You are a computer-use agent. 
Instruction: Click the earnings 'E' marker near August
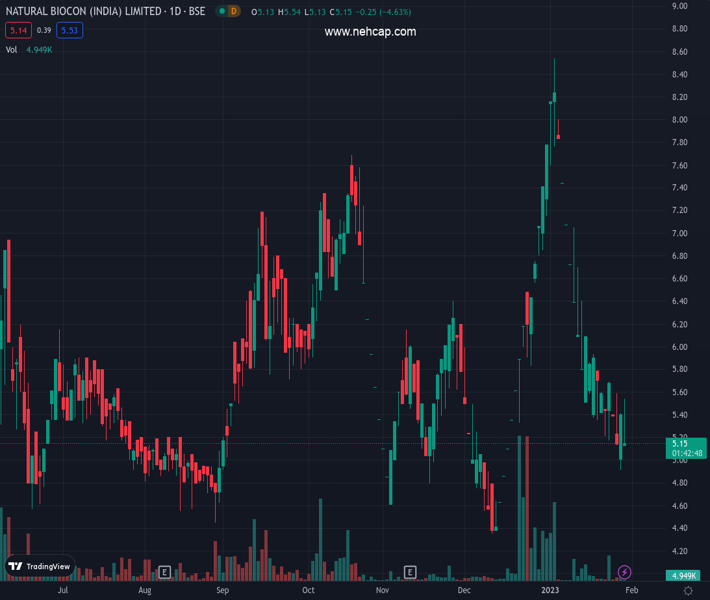click(165, 572)
